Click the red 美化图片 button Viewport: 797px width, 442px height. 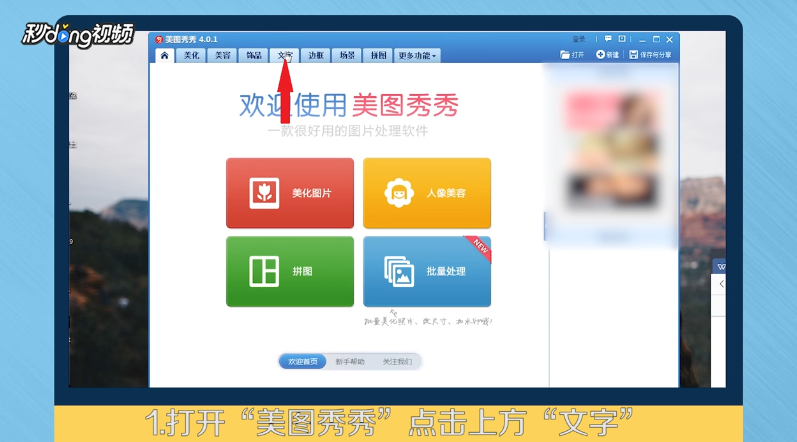[290, 193]
